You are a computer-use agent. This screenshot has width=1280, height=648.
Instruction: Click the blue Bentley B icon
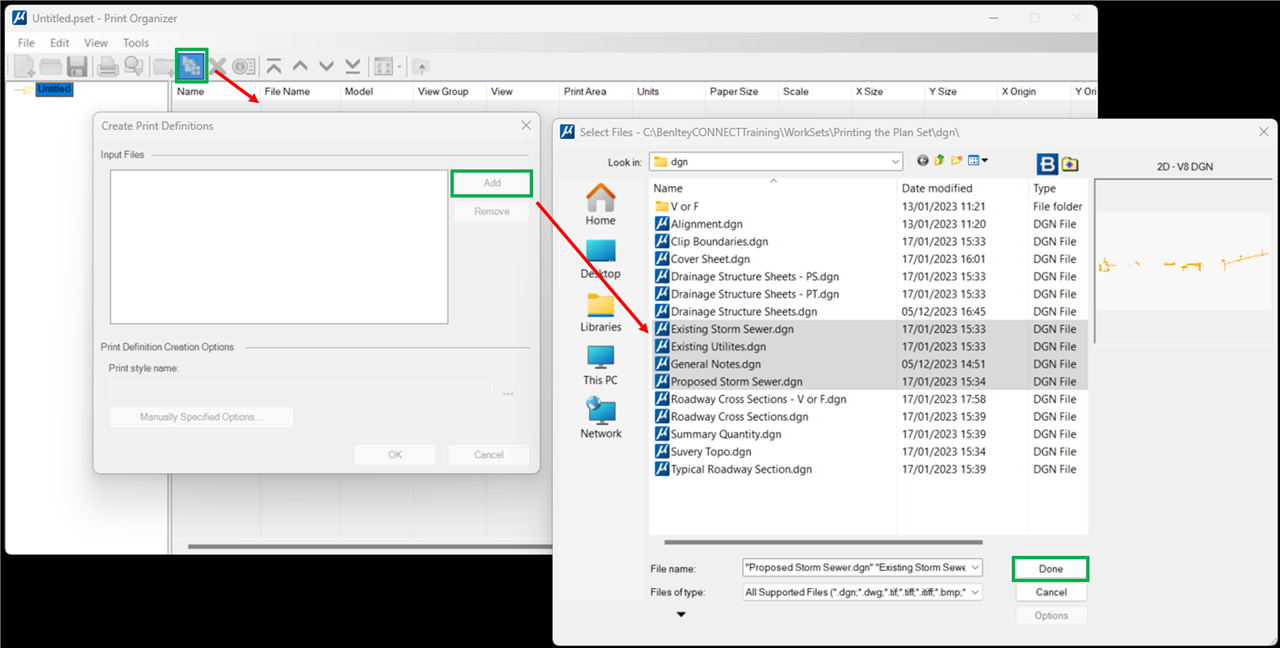click(x=1048, y=164)
